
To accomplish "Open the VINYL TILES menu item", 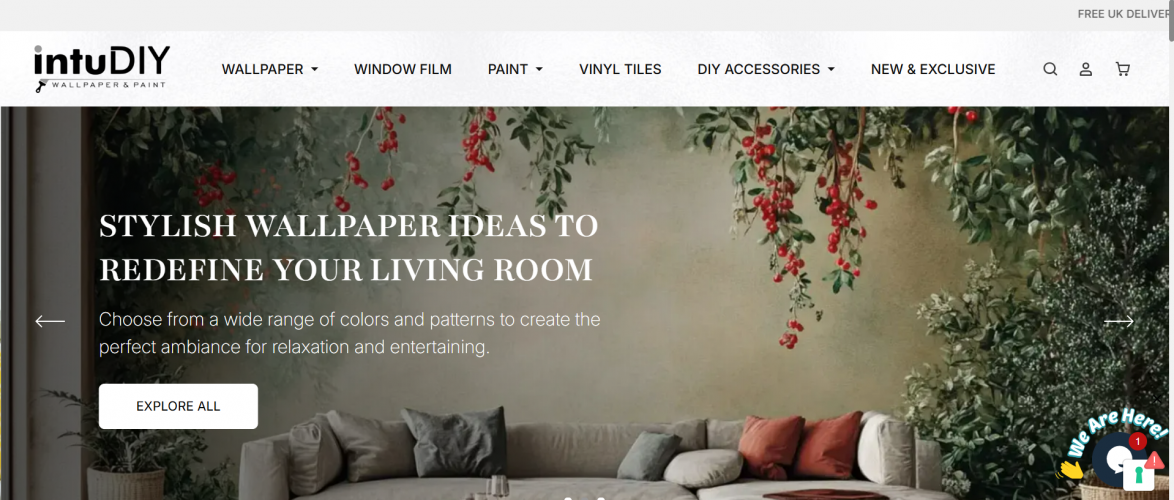I will (620, 70).
